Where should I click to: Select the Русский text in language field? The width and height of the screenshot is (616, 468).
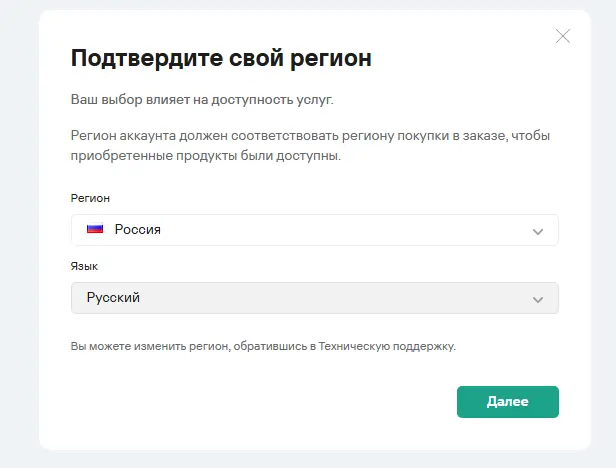[113, 297]
